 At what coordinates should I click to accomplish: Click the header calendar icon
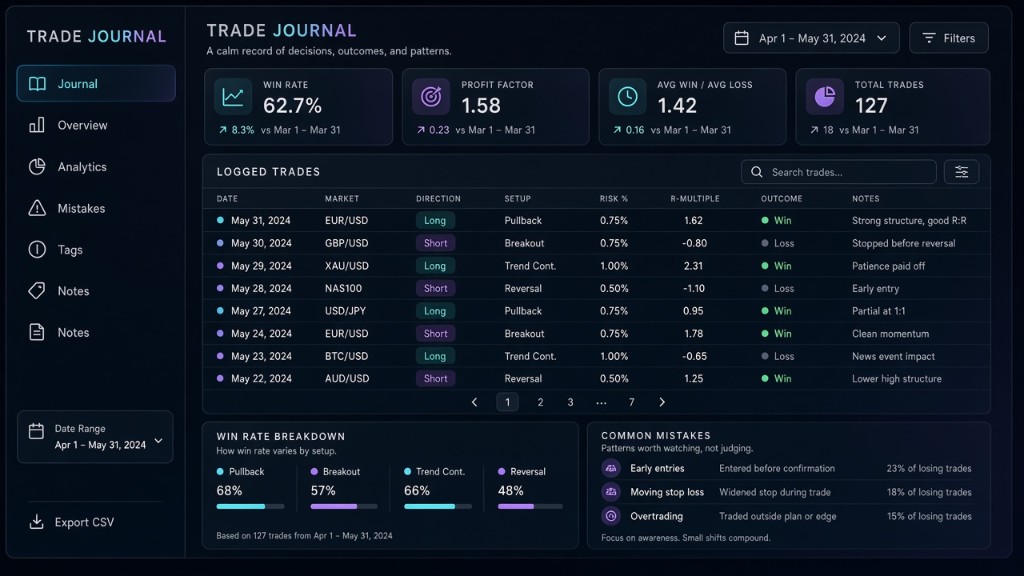[x=741, y=38]
